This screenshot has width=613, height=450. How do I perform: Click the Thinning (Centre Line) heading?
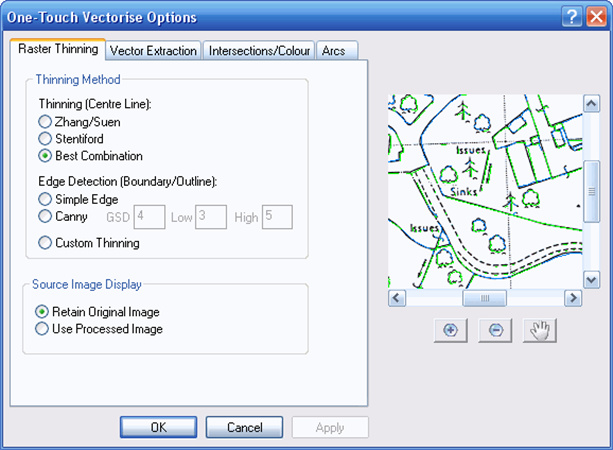tap(95, 104)
